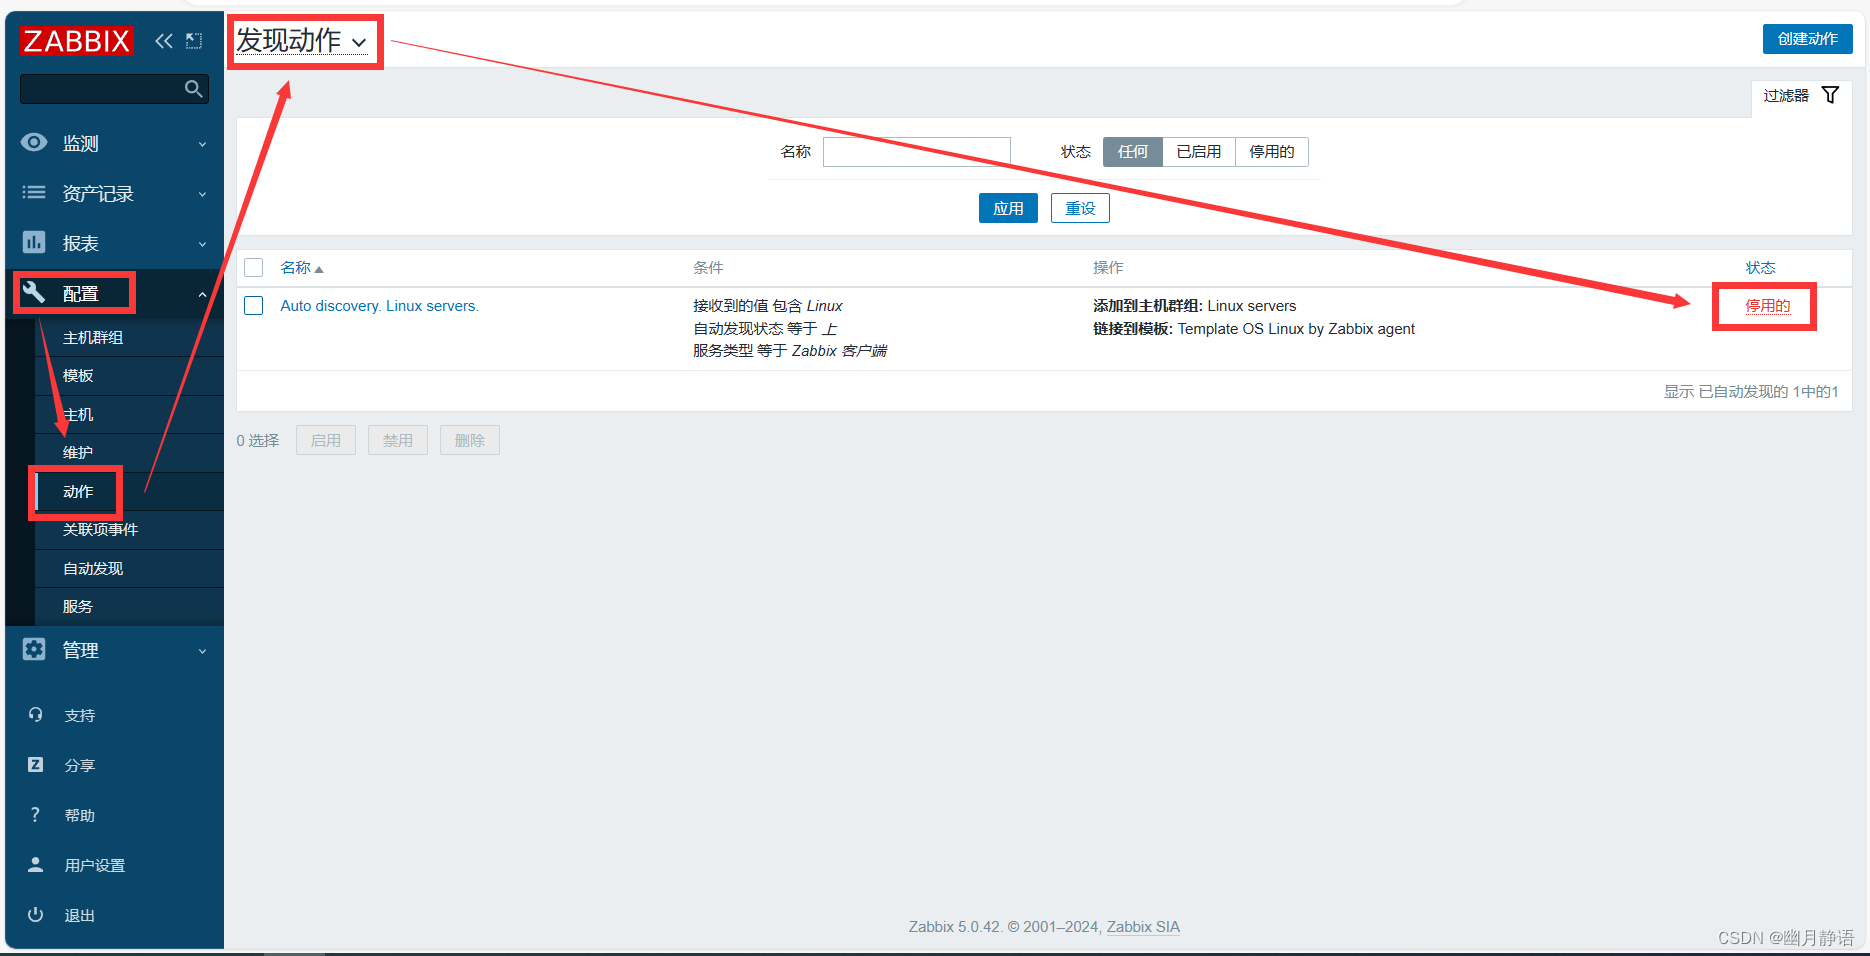Click the gear icon for 管理
The image size is (1870, 956).
(x=34, y=650)
